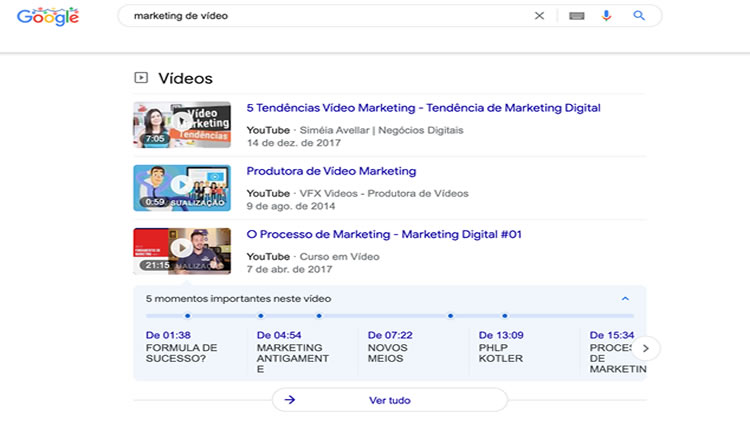Click the Google logo
The image size is (750, 422).
pyautogui.click(x=48, y=16)
